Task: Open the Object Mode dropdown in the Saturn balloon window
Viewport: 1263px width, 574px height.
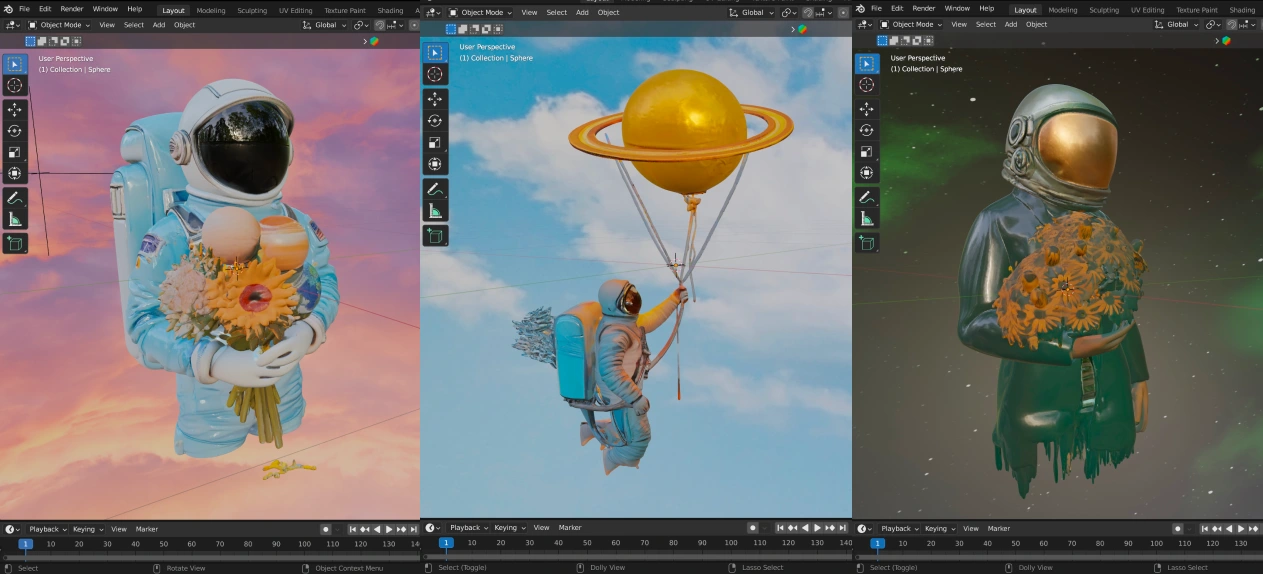Action: pyautogui.click(x=481, y=13)
